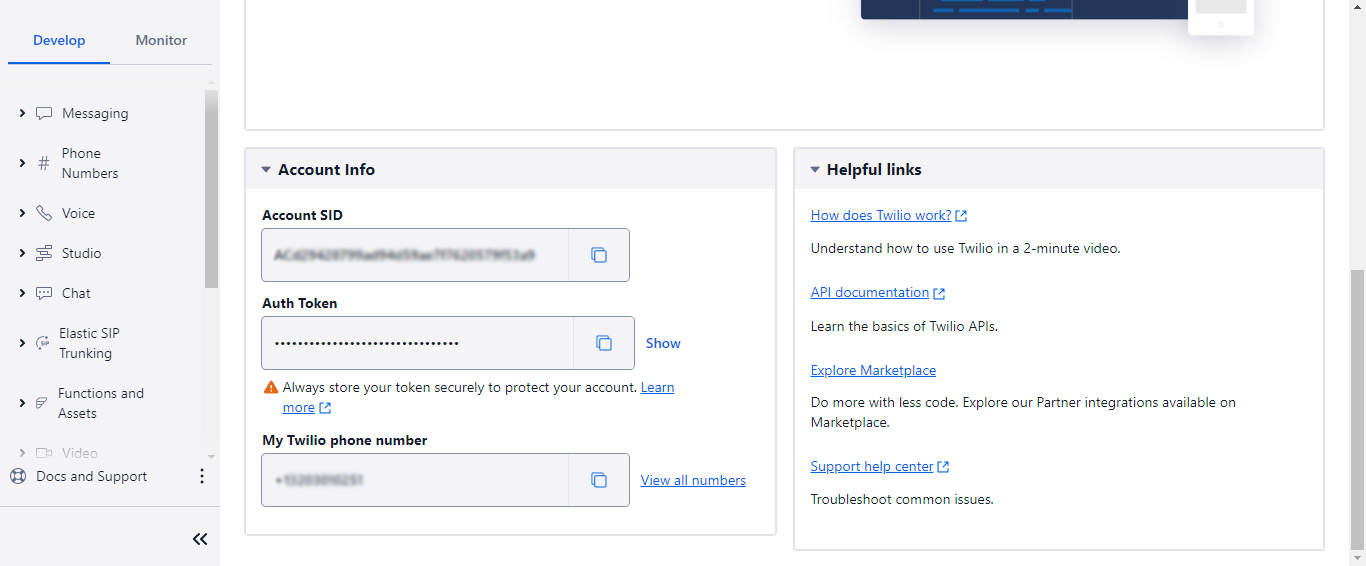Click the Docs and Support lifebuoy icon

point(18,476)
